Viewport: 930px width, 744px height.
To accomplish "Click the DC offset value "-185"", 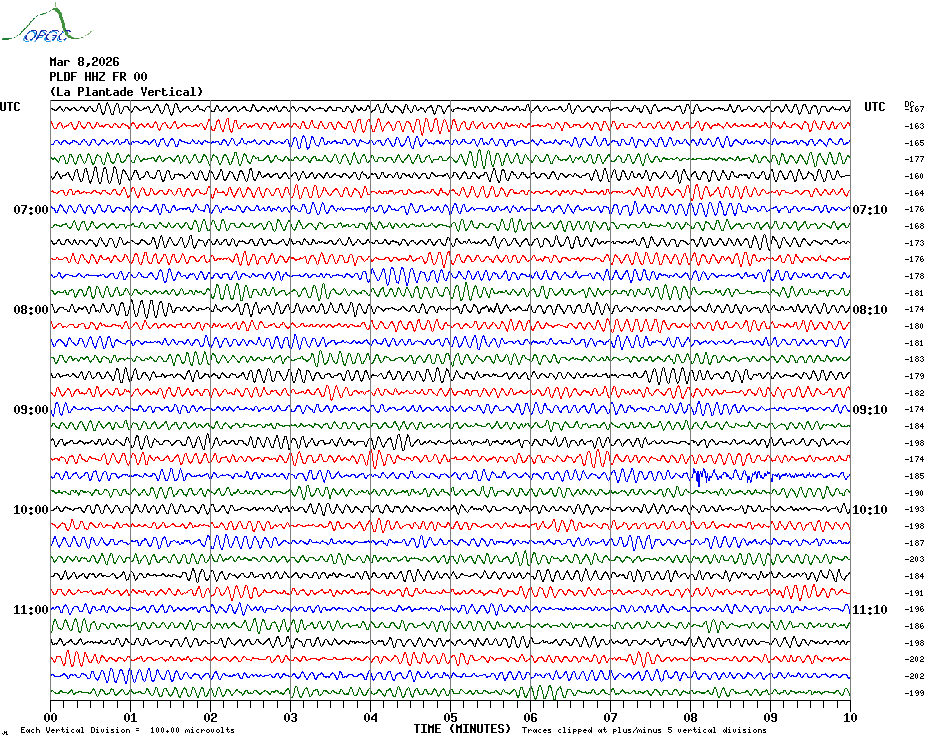I will (x=915, y=476).
